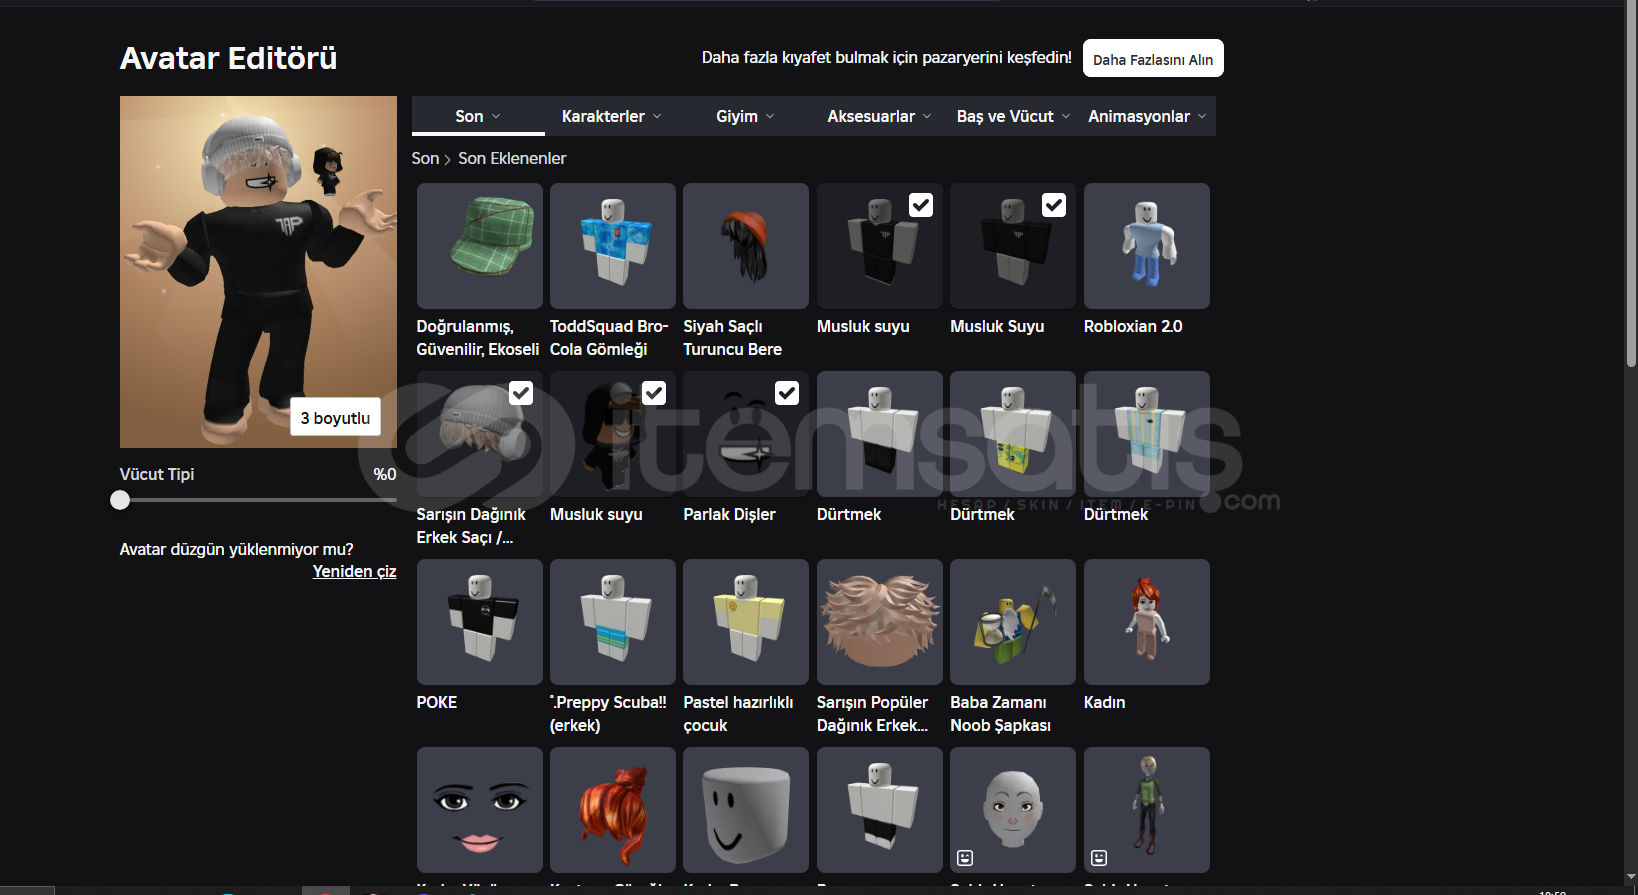
Task: Select the bald gray dynamic head item
Action: point(1013,810)
